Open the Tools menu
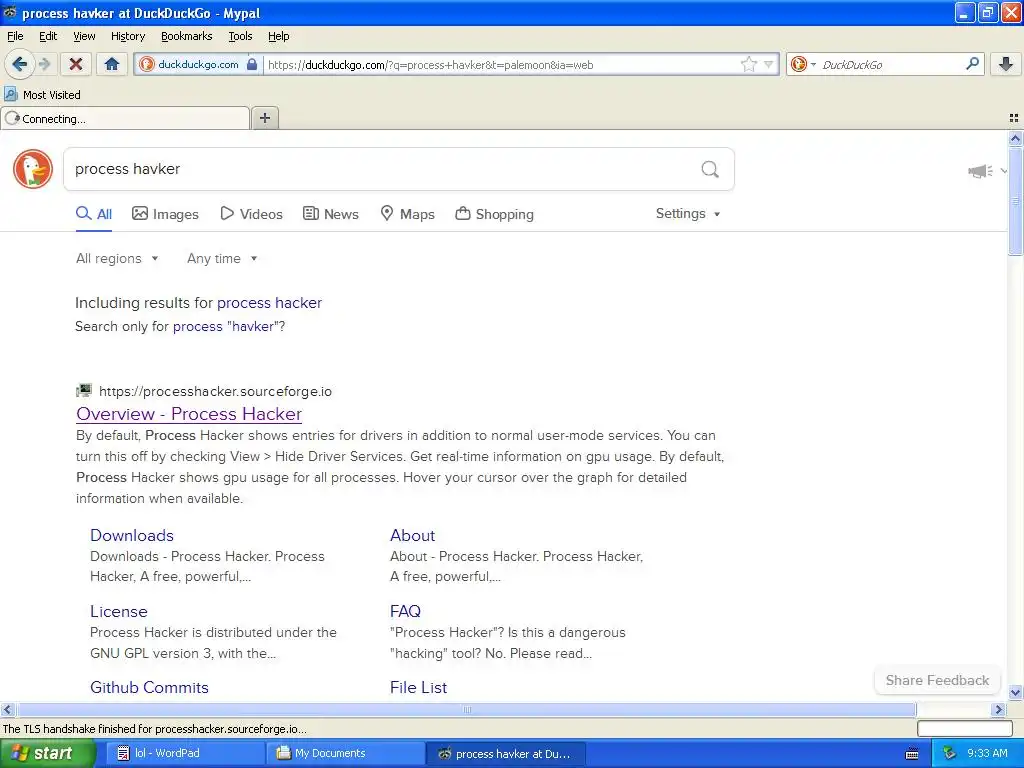Viewport: 1024px width, 768px height. click(x=240, y=36)
